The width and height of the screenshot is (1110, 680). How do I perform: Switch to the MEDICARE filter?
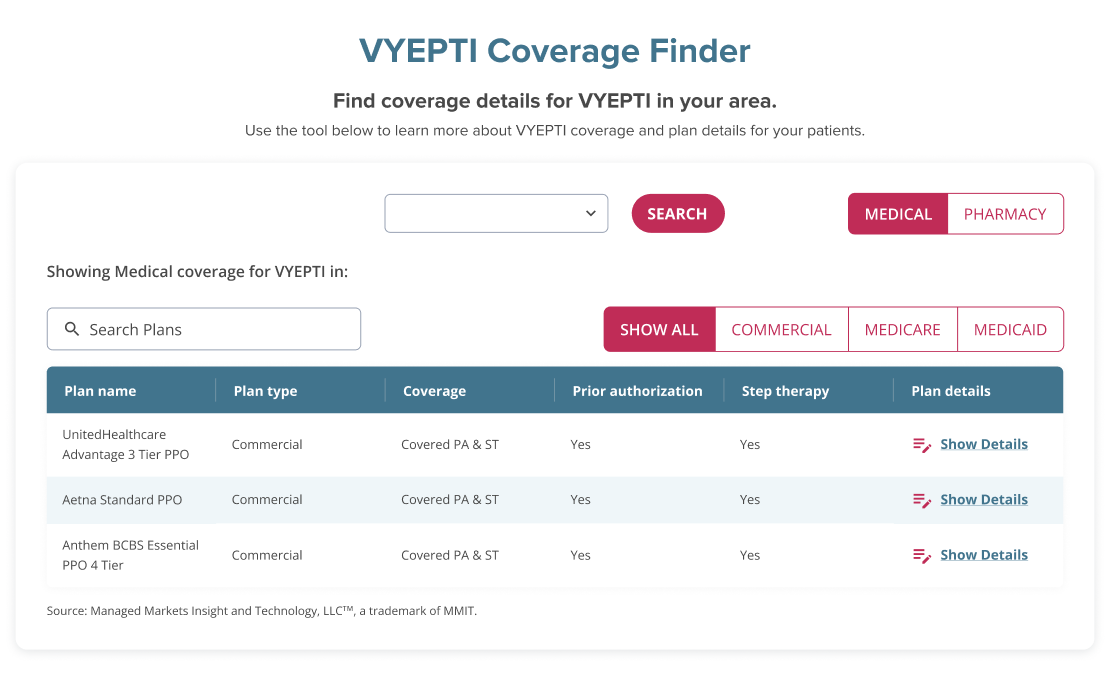pyautogui.click(x=902, y=329)
